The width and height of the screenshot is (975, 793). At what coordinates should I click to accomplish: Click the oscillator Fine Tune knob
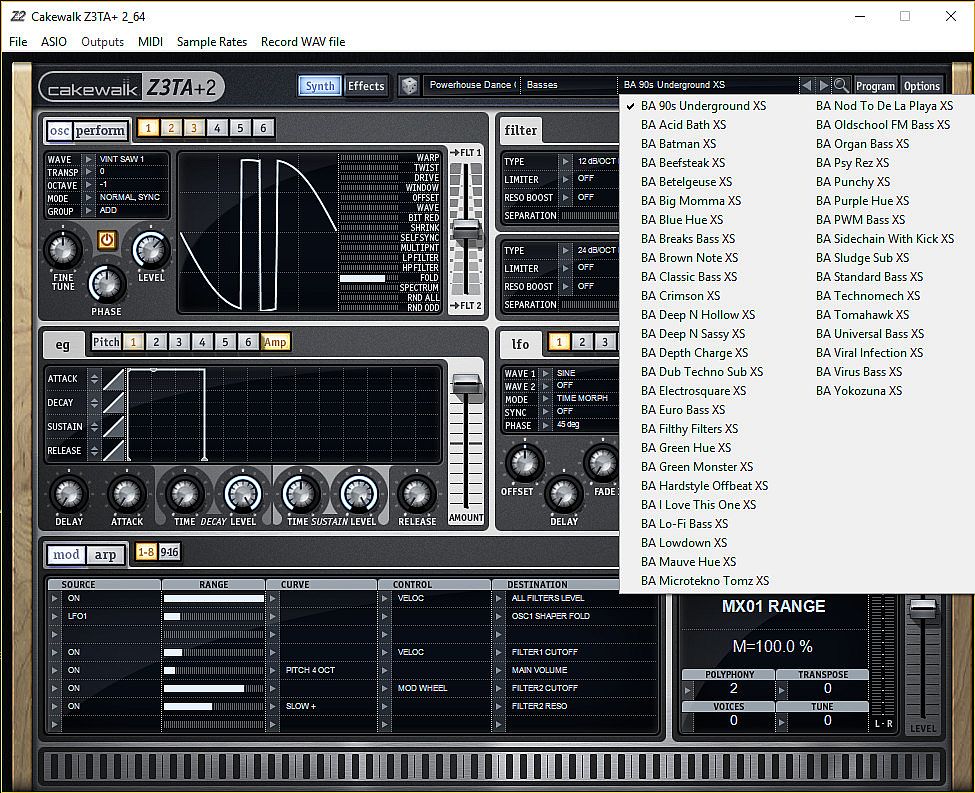click(63, 250)
